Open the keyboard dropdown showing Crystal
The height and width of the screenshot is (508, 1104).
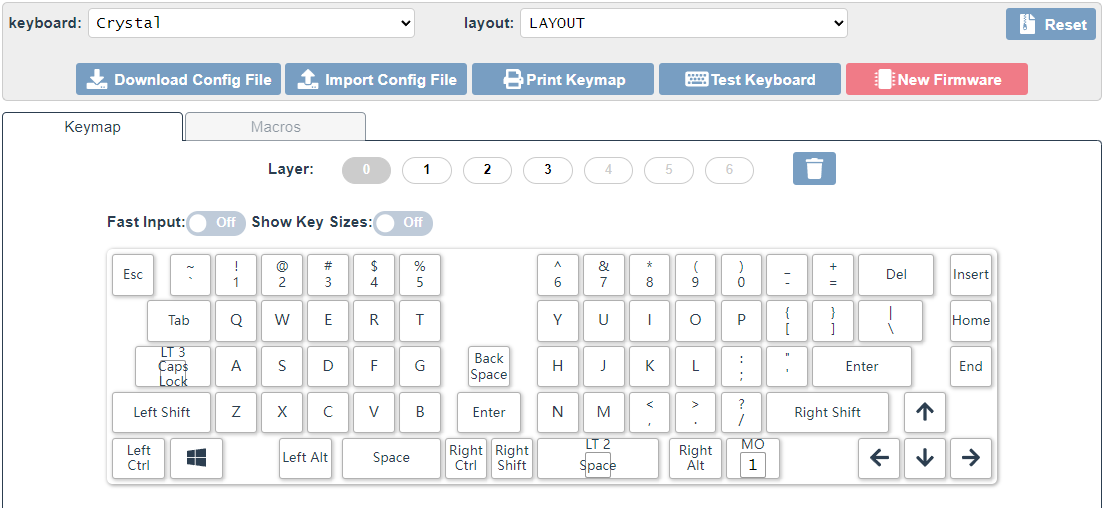(x=251, y=23)
